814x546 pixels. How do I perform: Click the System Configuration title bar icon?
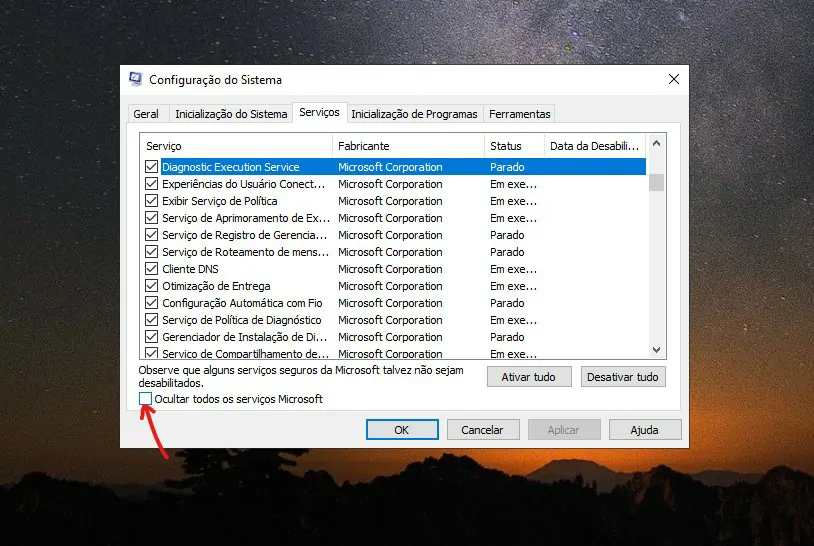click(135, 79)
